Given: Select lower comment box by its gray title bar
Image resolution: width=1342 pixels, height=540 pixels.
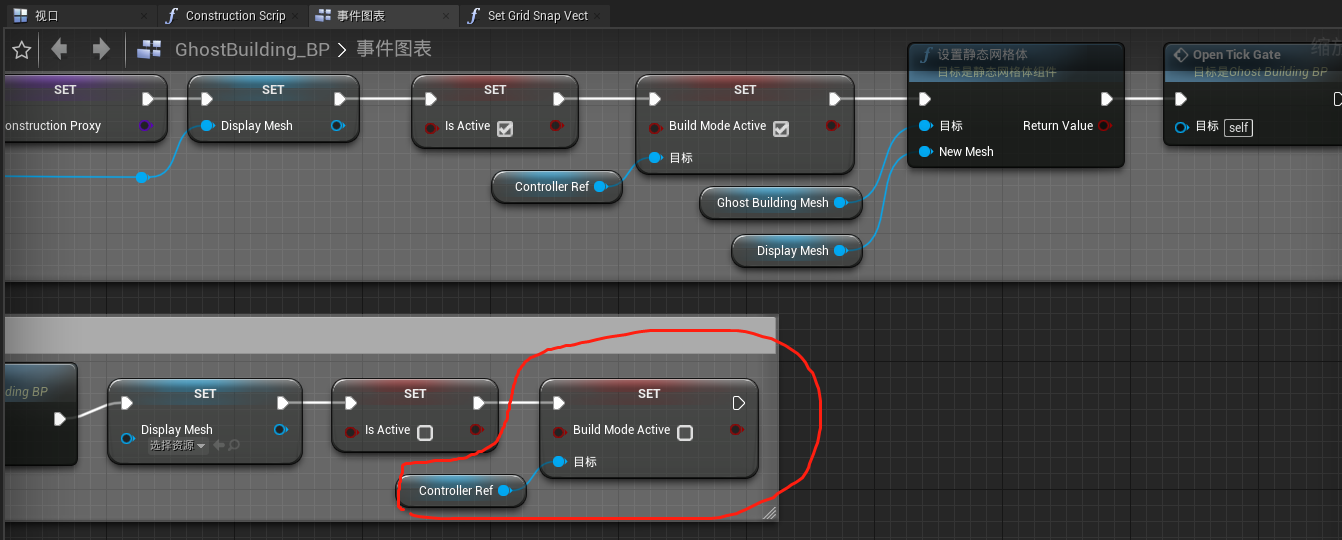Looking at the screenshot, I should 390,335.
